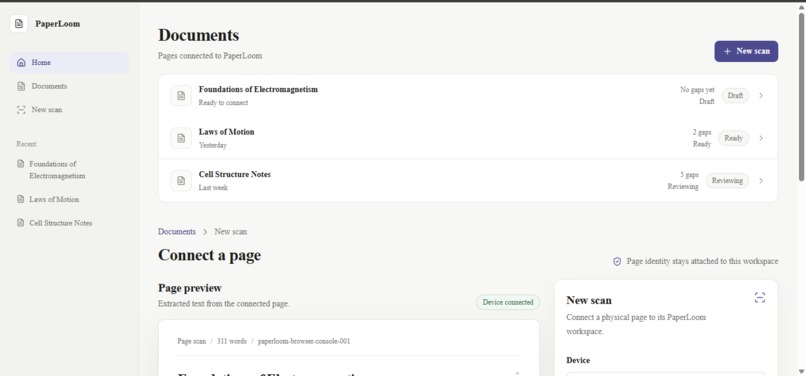Click the scrollbar up arrow
The width and height of the screenshot is (806, 376).
[x=801, y=6]
